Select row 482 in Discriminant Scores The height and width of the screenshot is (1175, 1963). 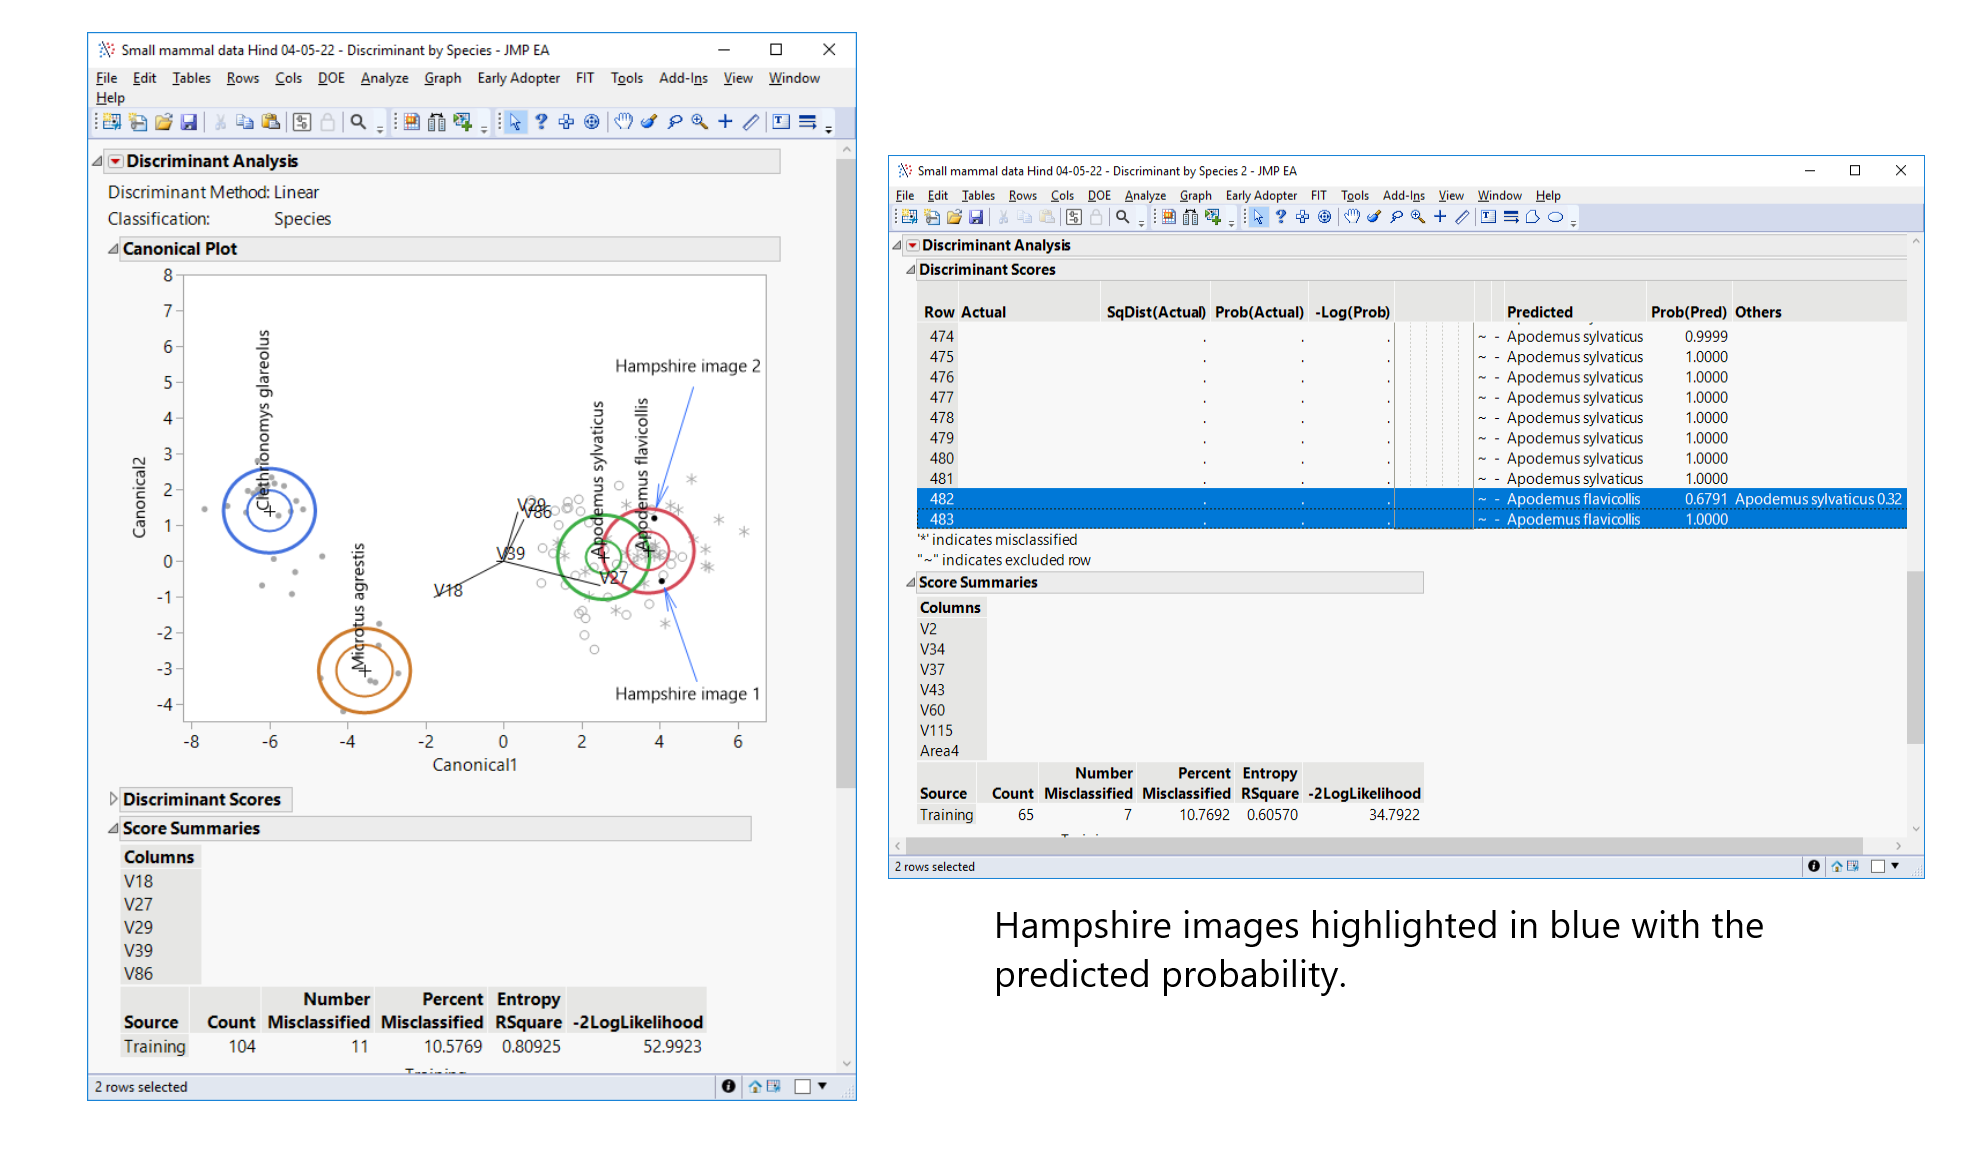point(1411,499)
